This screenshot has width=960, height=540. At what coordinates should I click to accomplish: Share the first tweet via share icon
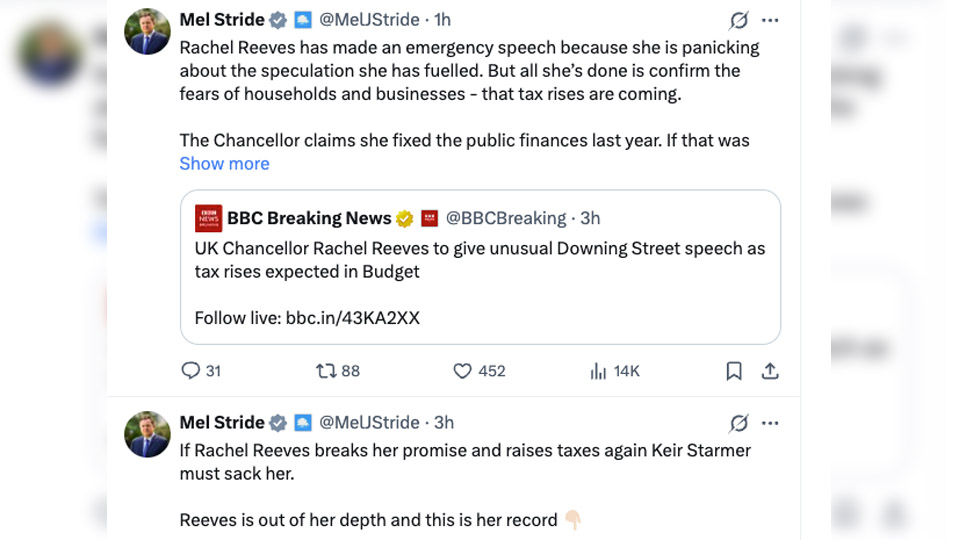point(770,371)
